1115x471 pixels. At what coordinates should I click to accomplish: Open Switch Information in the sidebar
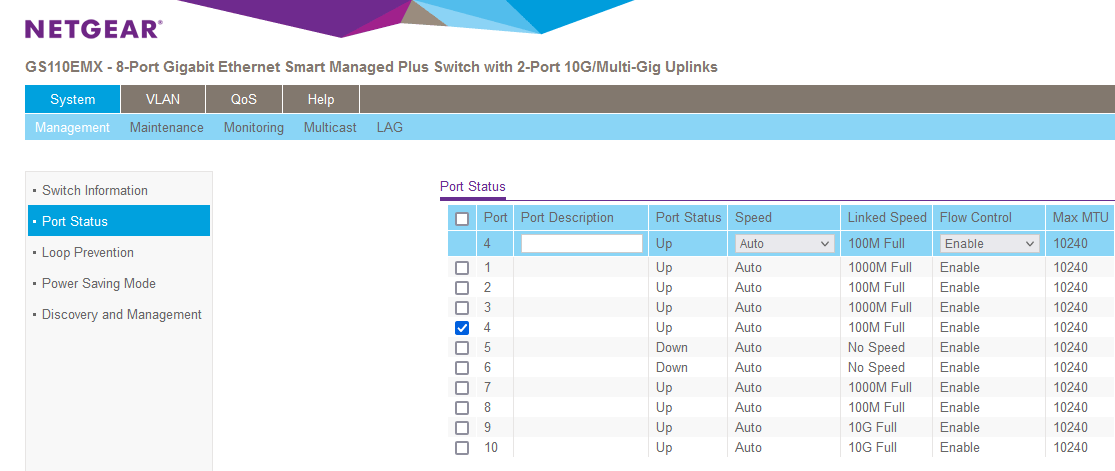click(95, 190)
